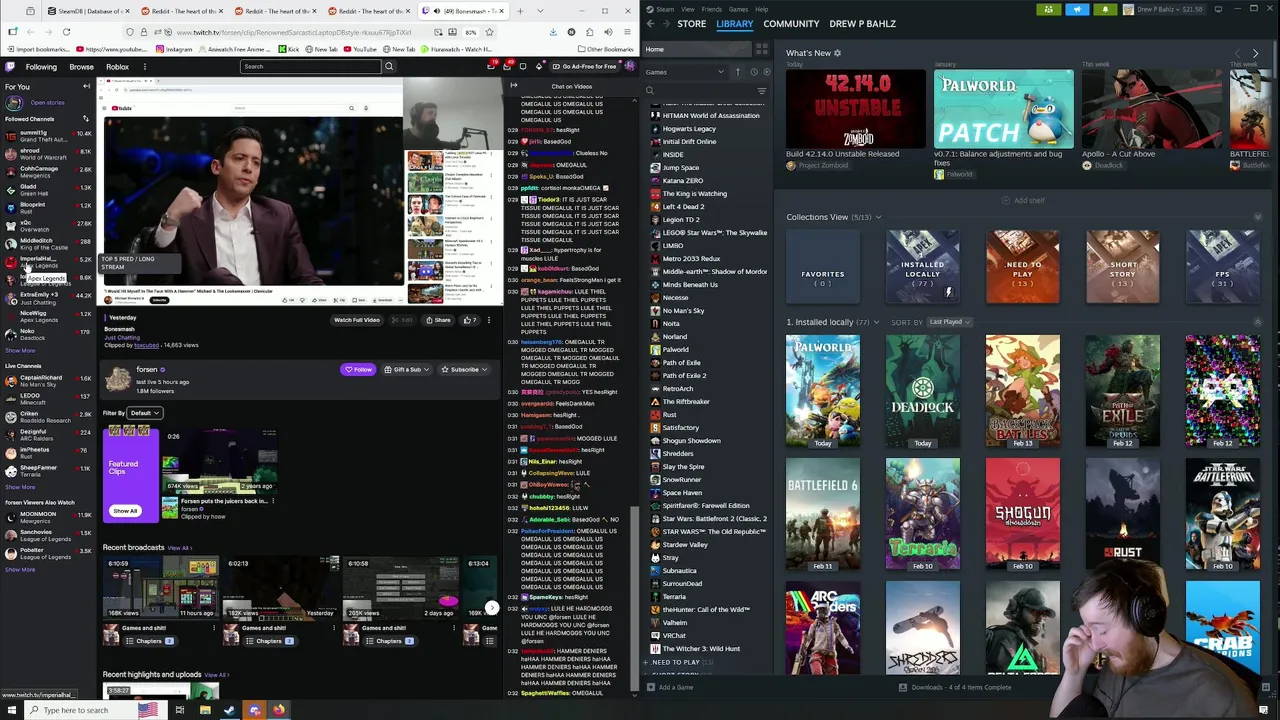Click the Share clip button

[438, 320]
